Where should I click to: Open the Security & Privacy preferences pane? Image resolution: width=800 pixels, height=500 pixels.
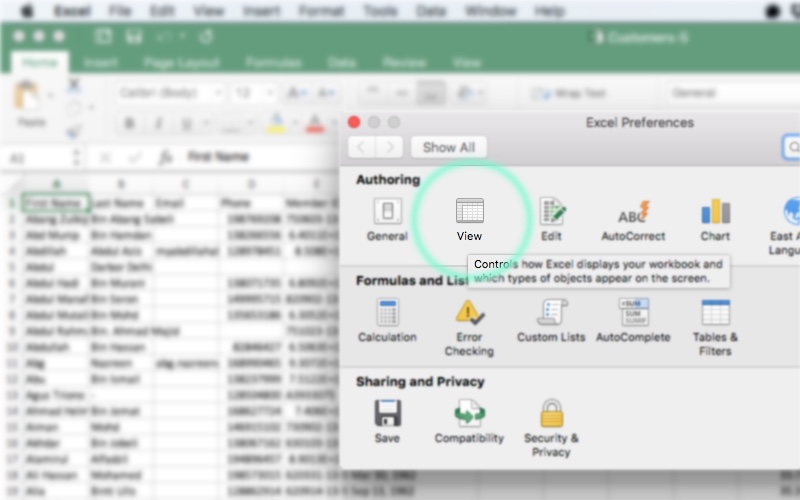click(551, 429)
